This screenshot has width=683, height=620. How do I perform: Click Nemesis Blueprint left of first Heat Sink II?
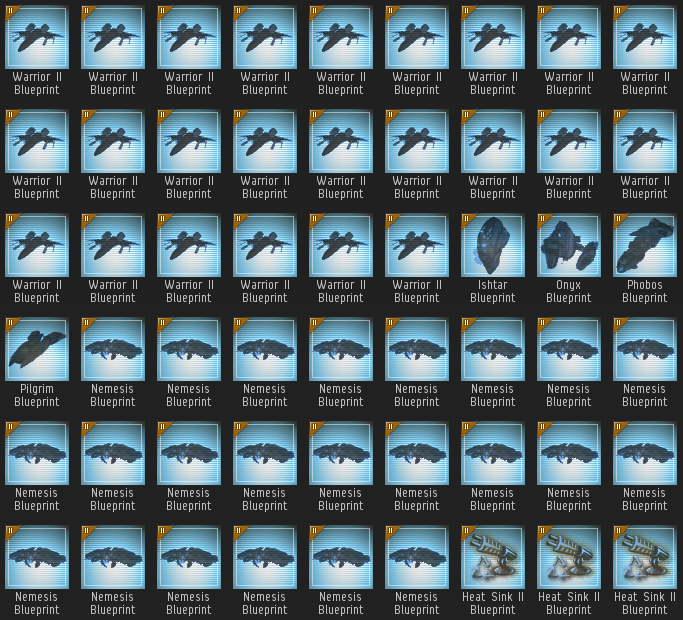click(416, 557)
